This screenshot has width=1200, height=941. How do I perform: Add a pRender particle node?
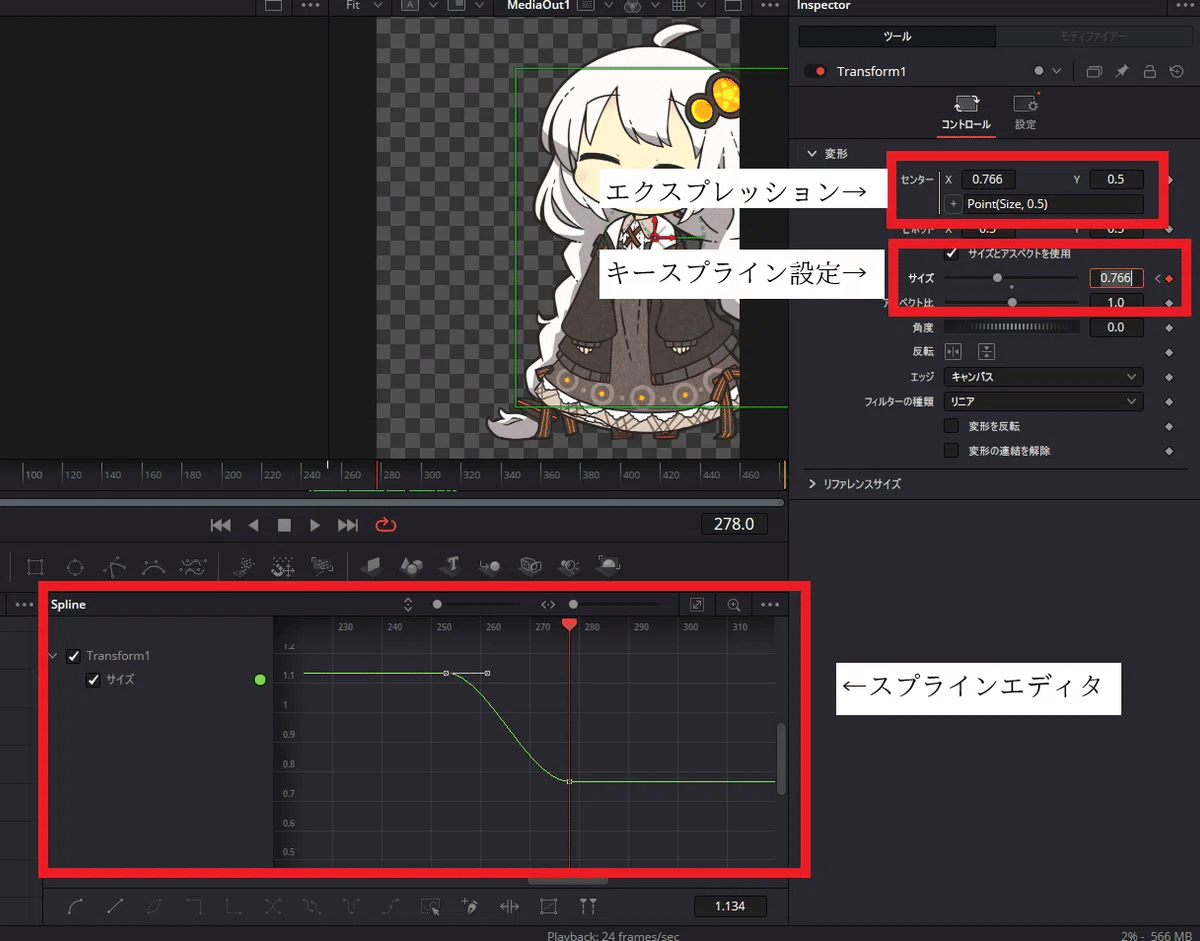coord(322,567)
